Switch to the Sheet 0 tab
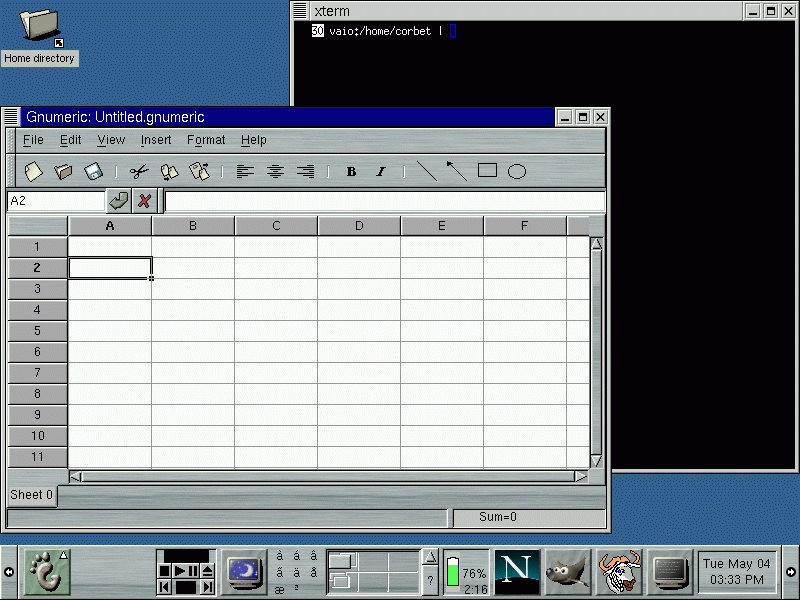800x600 pixels. (32, 495)
